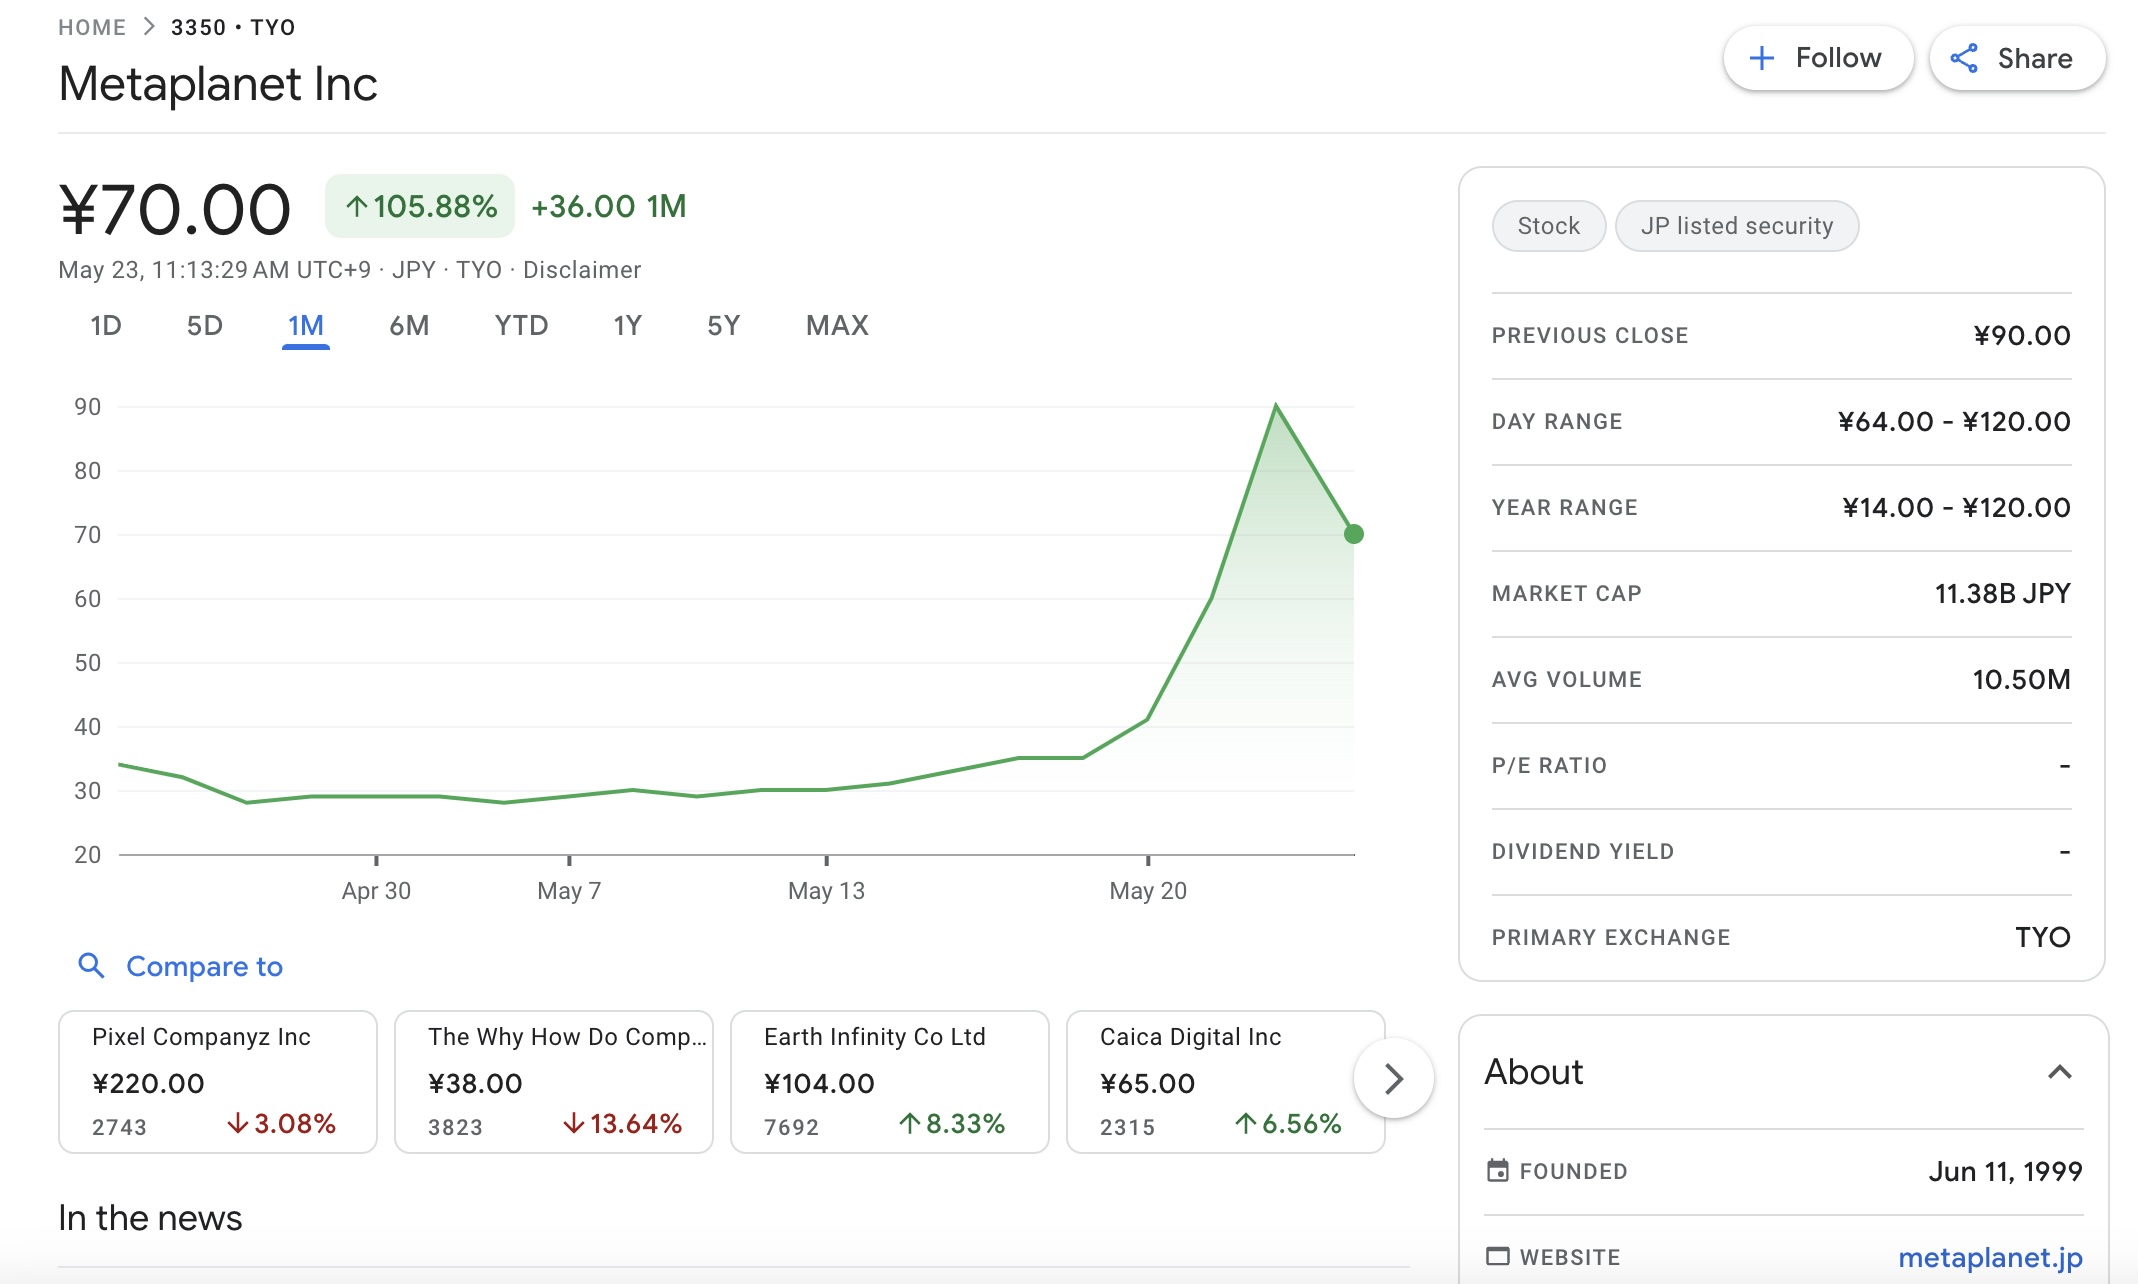Click the share network icon
Image resolution: width=2138 pixels, height=1284 pixels.
[1964, 58]
